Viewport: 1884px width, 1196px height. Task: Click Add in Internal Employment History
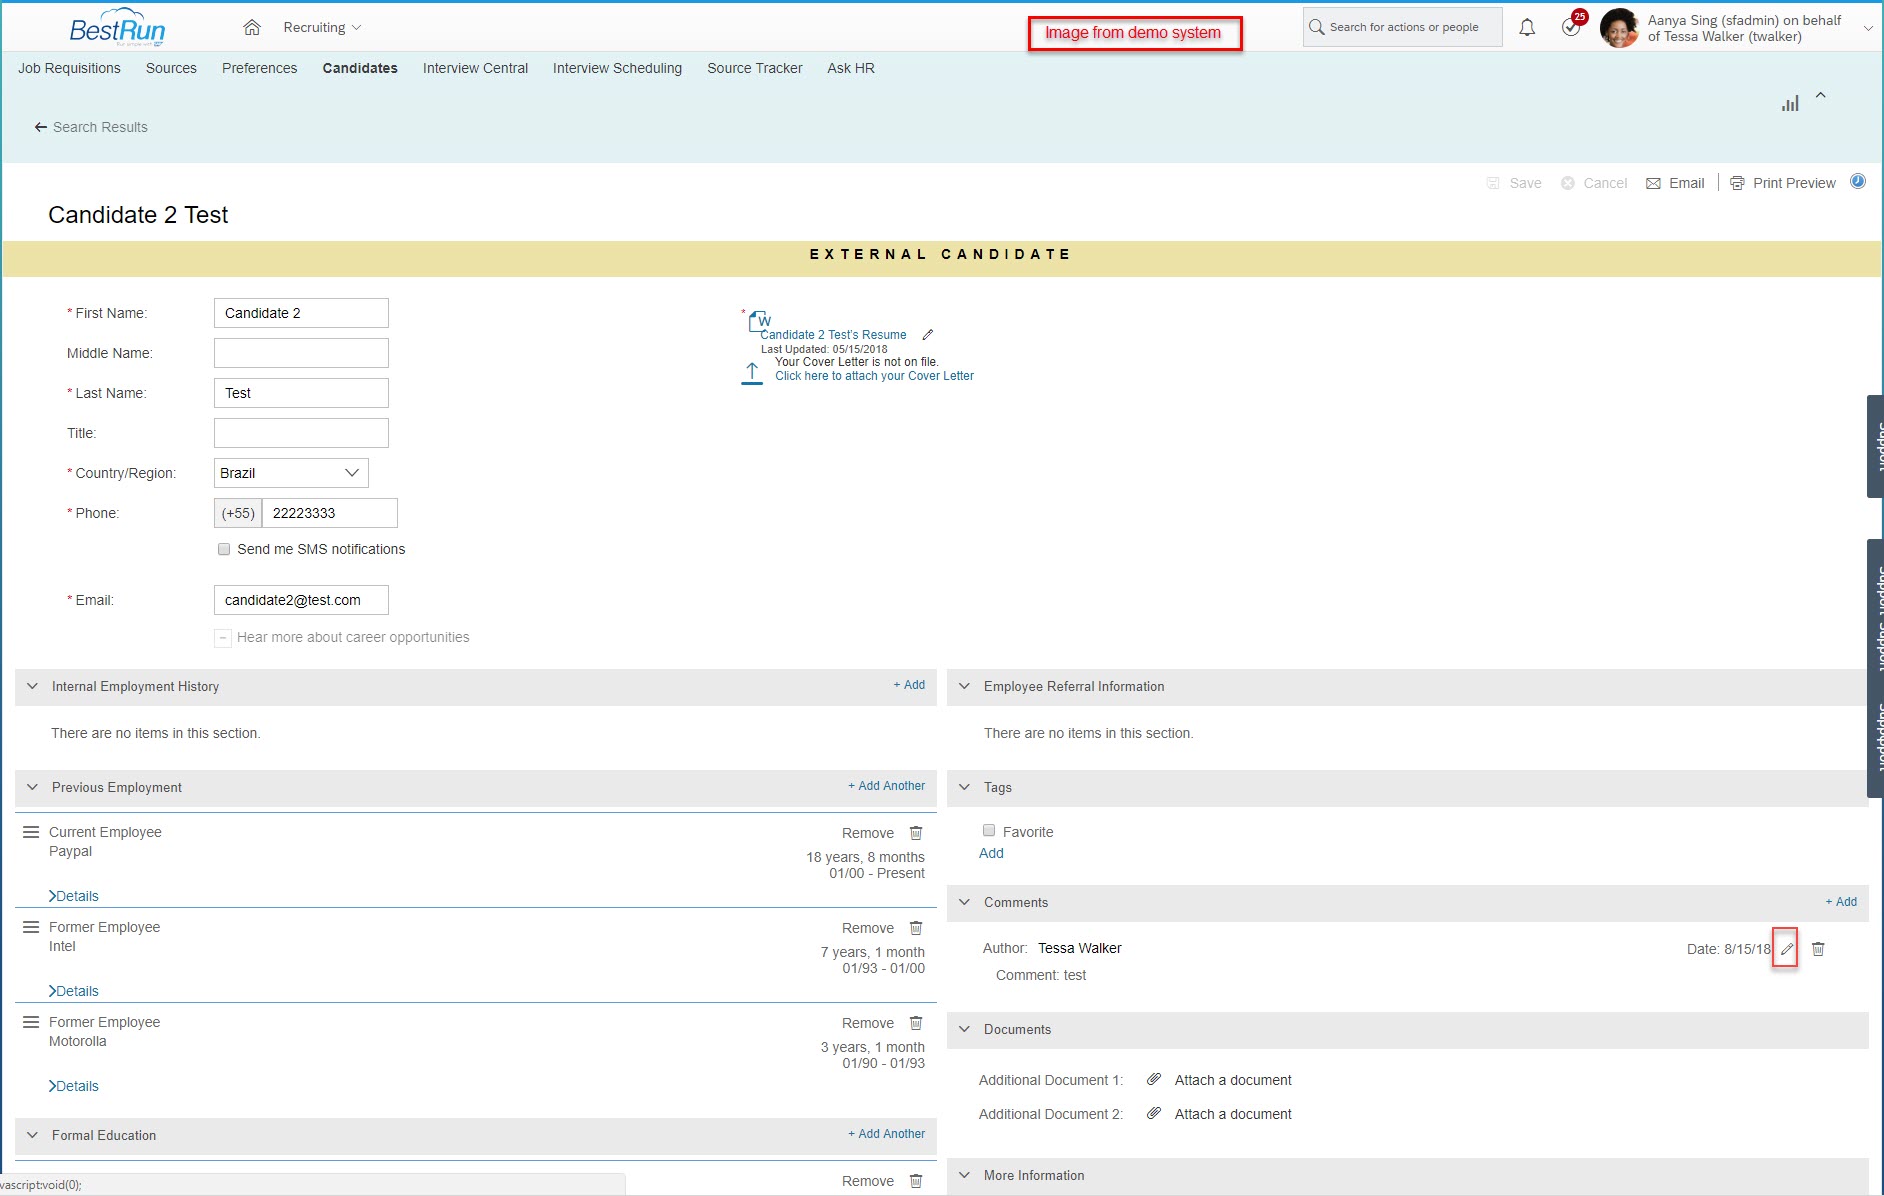[x=909, y=685]
